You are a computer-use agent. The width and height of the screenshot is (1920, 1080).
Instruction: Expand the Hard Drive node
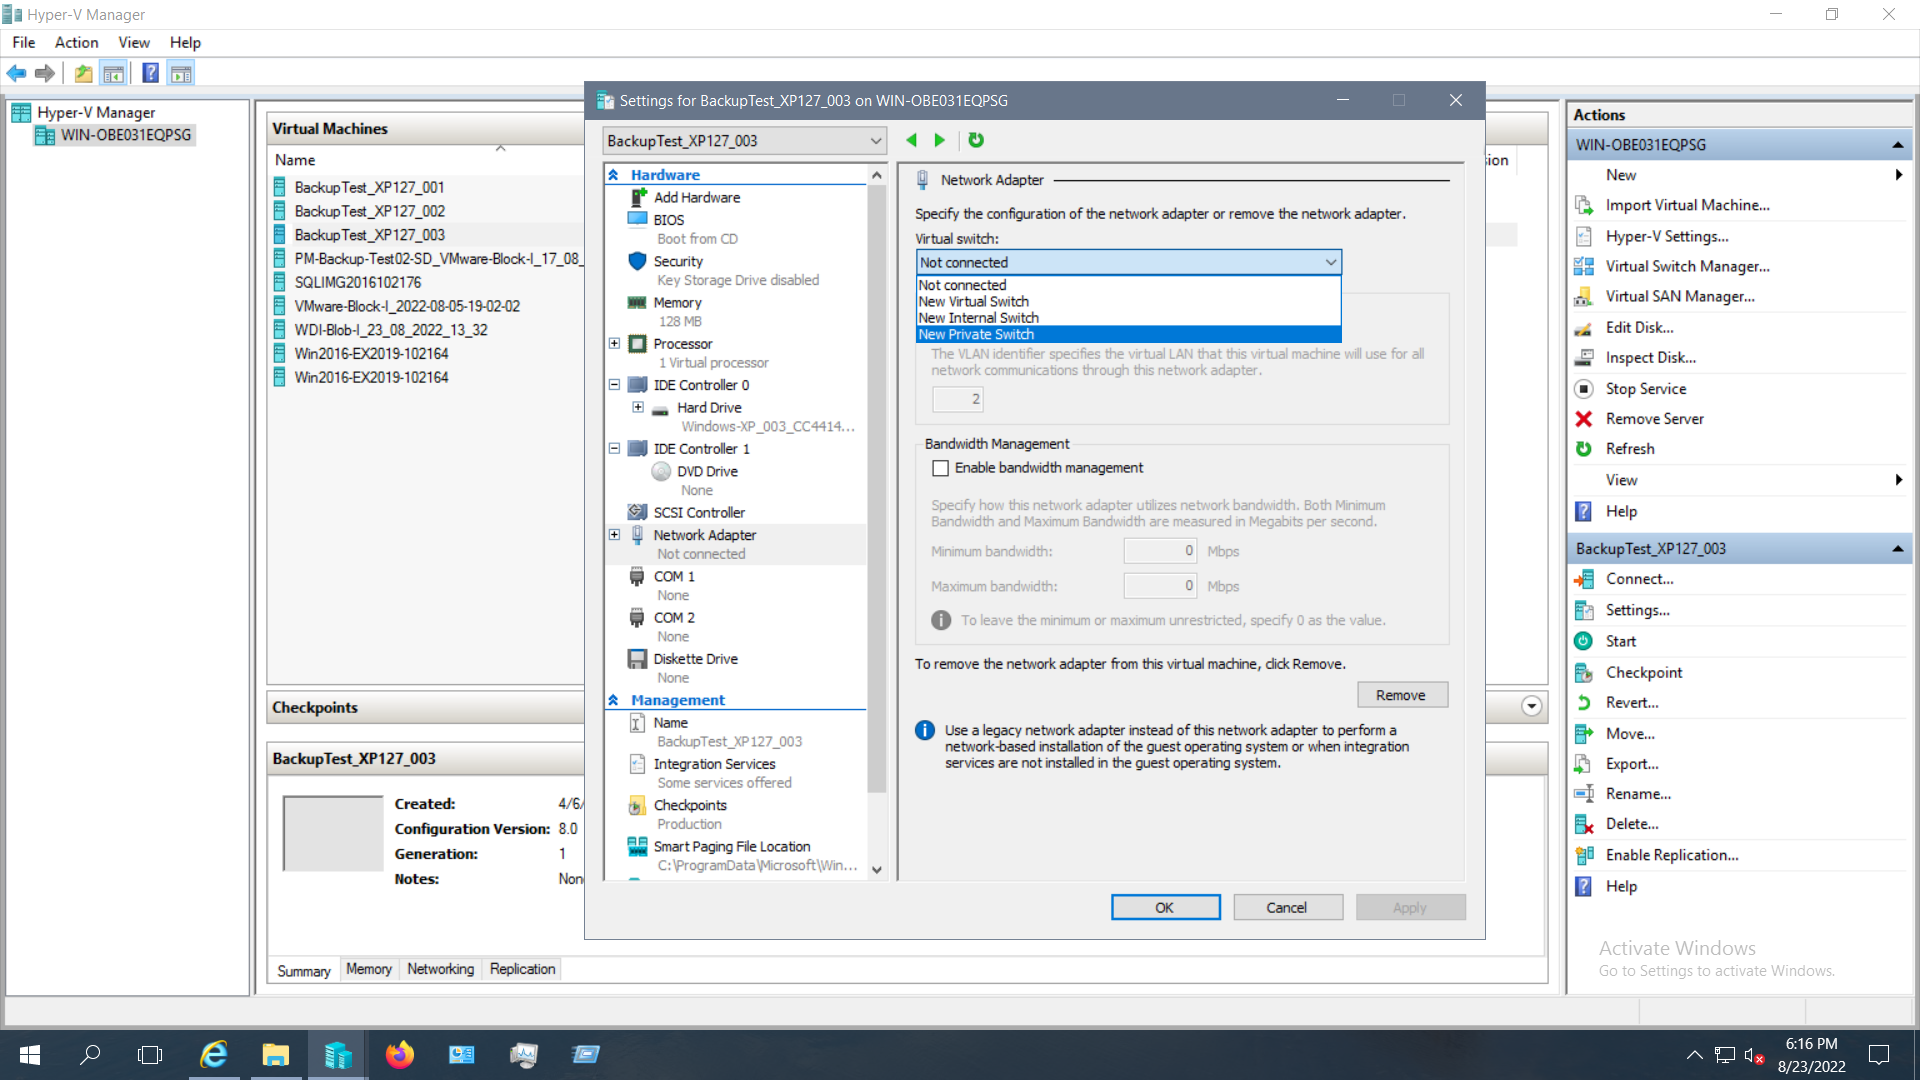tap(637, 406)
